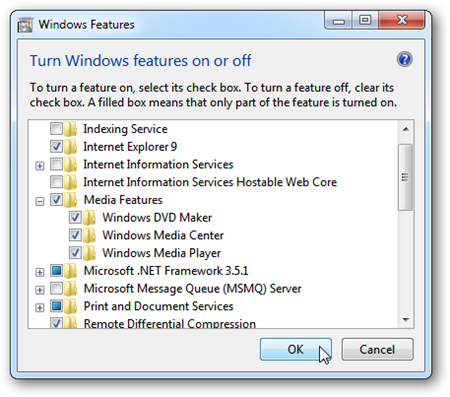Enable Internet Information Services checkbox
The height and width of the screenshot is (397, 450).
click(56, 164)
